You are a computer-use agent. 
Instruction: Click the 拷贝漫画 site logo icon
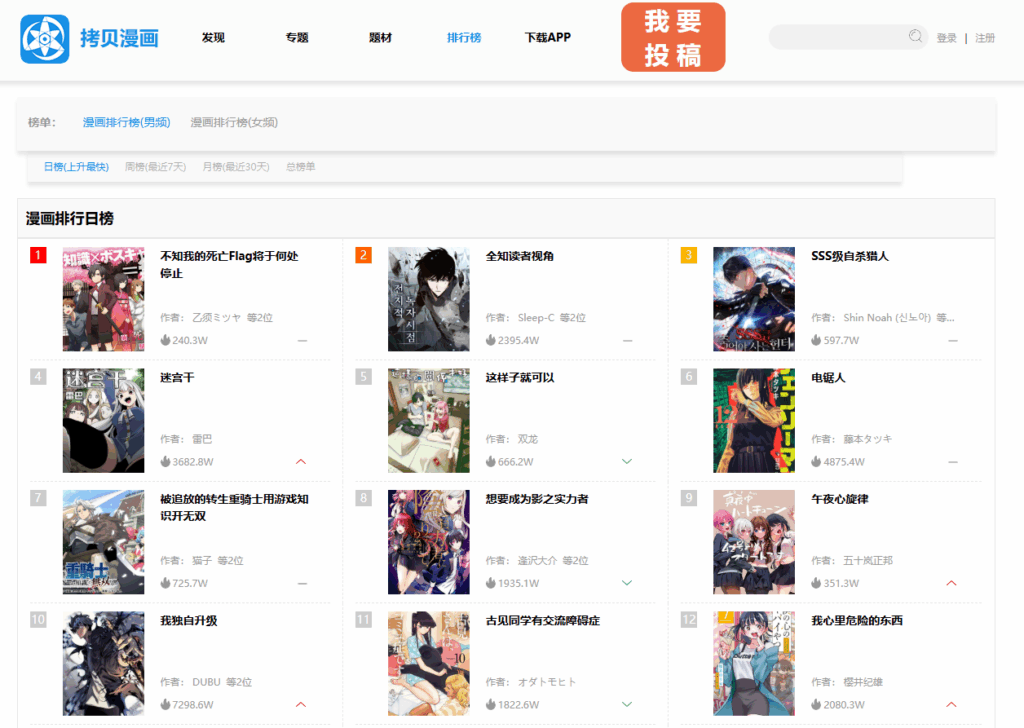pyautogui.click(x=44, y=39)
